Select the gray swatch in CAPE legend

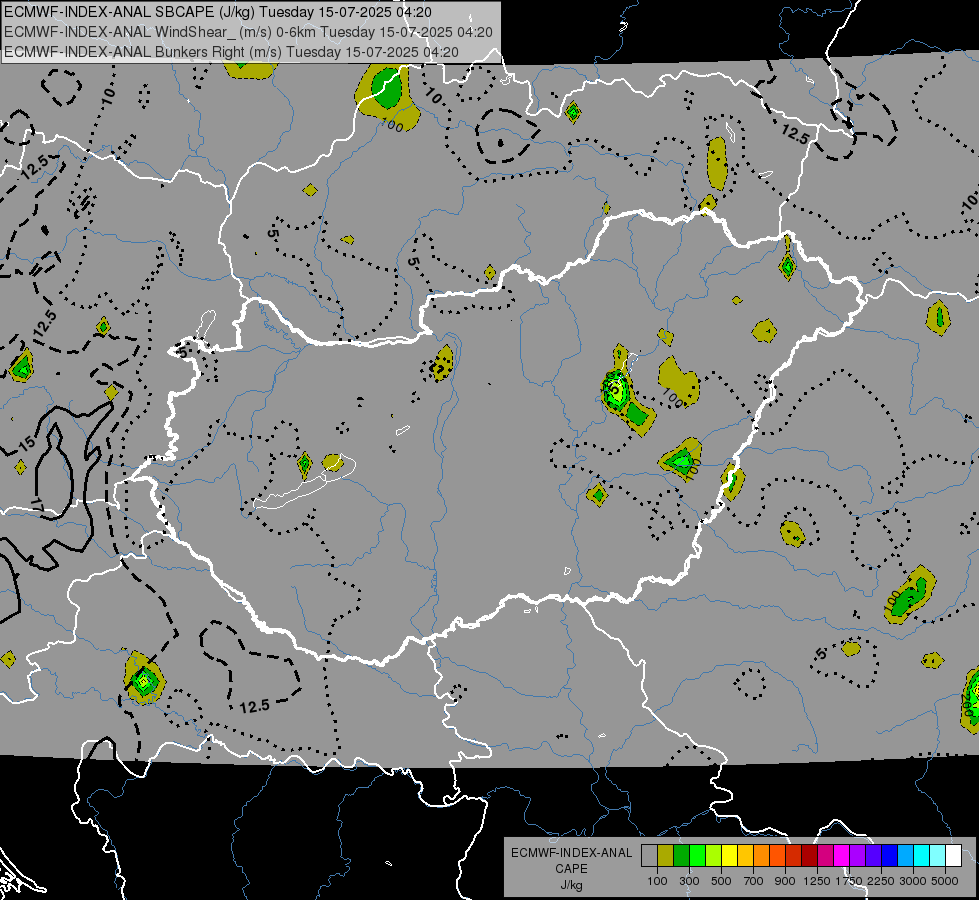tap(649, 856)
